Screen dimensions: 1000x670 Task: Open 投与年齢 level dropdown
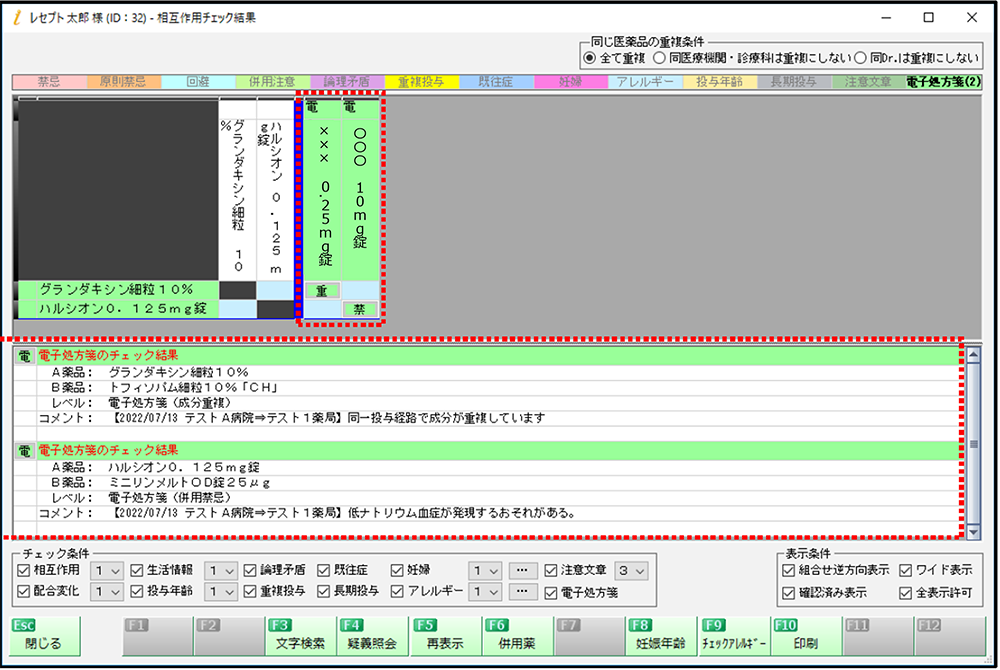click(221, 592)
